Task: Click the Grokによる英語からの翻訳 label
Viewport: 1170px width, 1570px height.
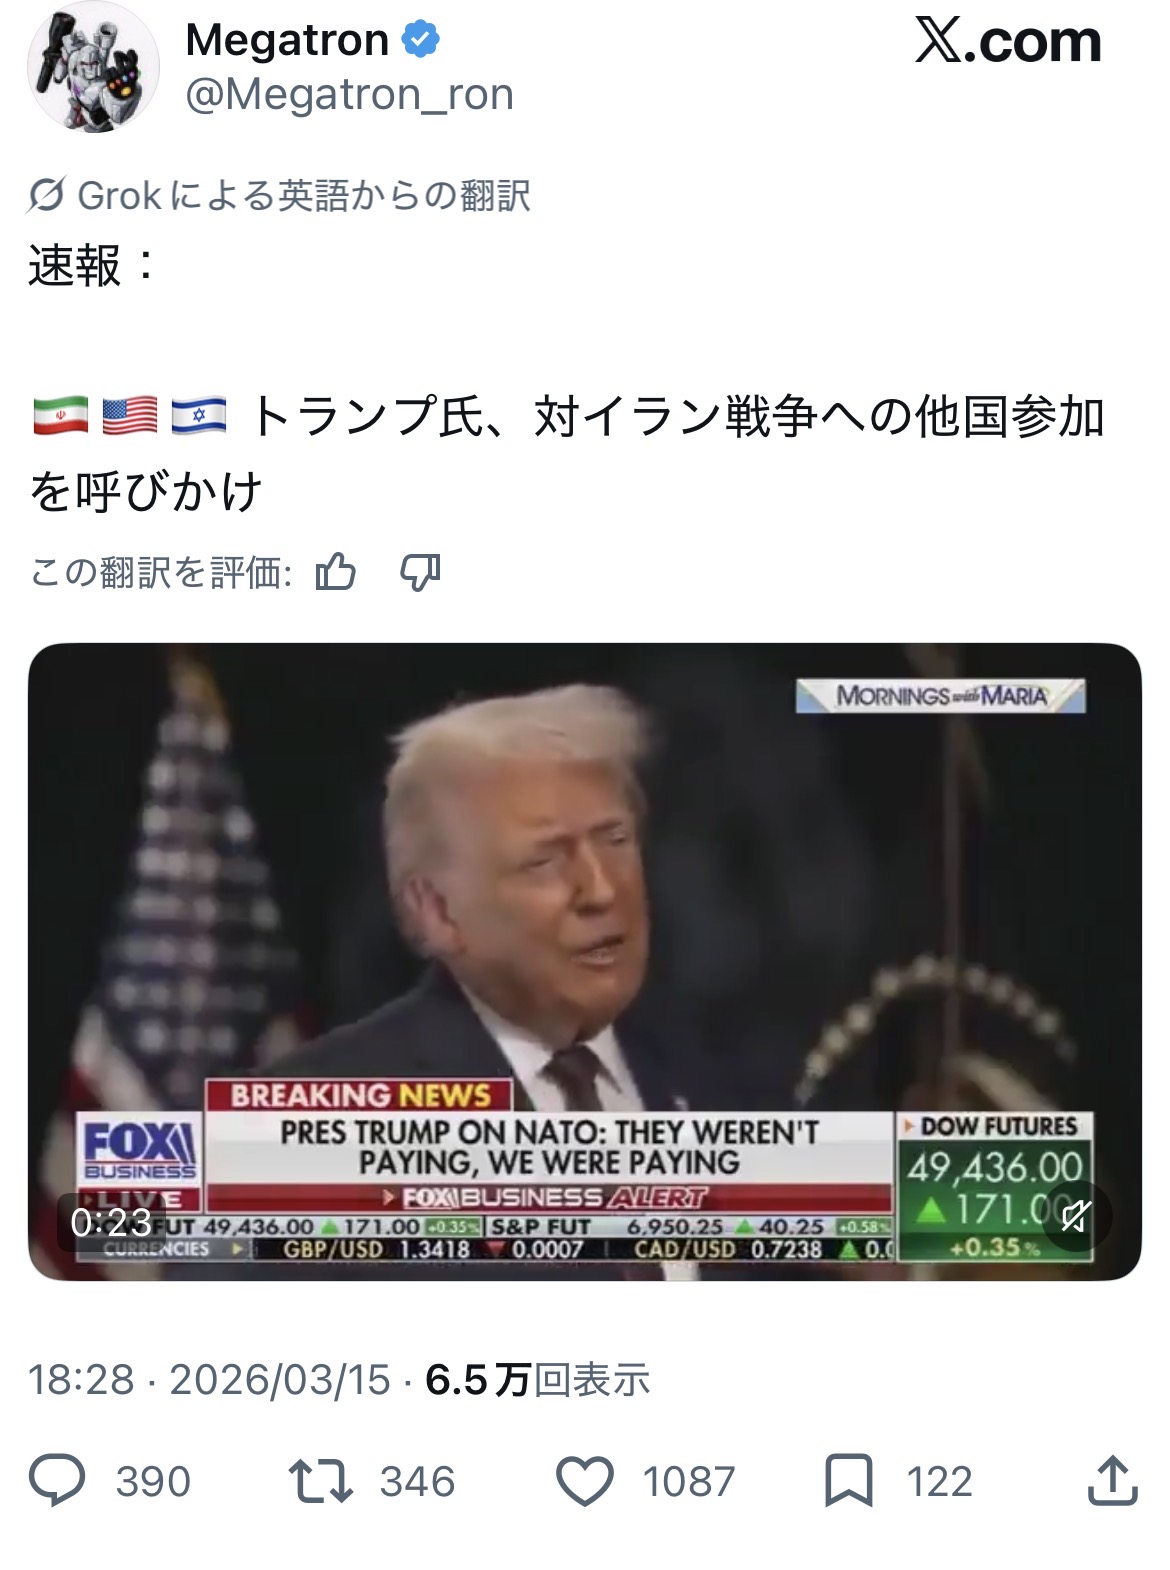Action: pos(304,195)
